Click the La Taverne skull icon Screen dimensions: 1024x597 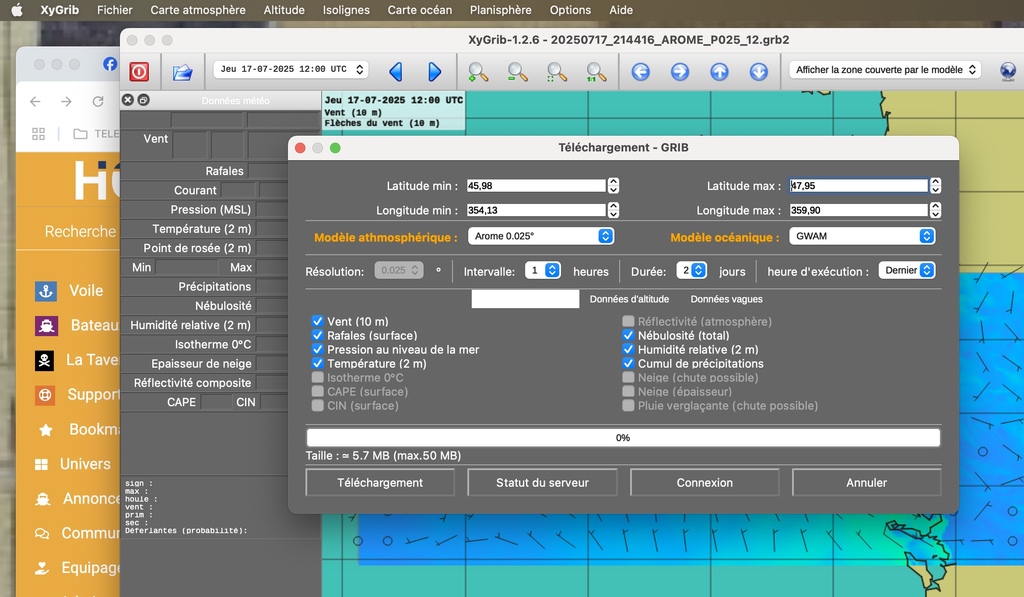point(44,360)
